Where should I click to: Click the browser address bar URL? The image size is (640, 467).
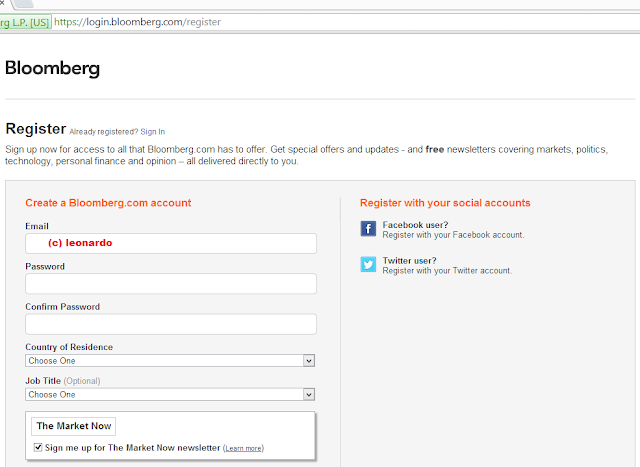coord(137,22)
